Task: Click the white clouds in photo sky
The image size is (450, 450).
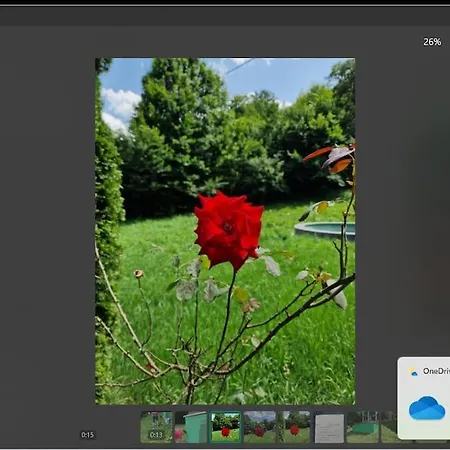Action: 119,108
